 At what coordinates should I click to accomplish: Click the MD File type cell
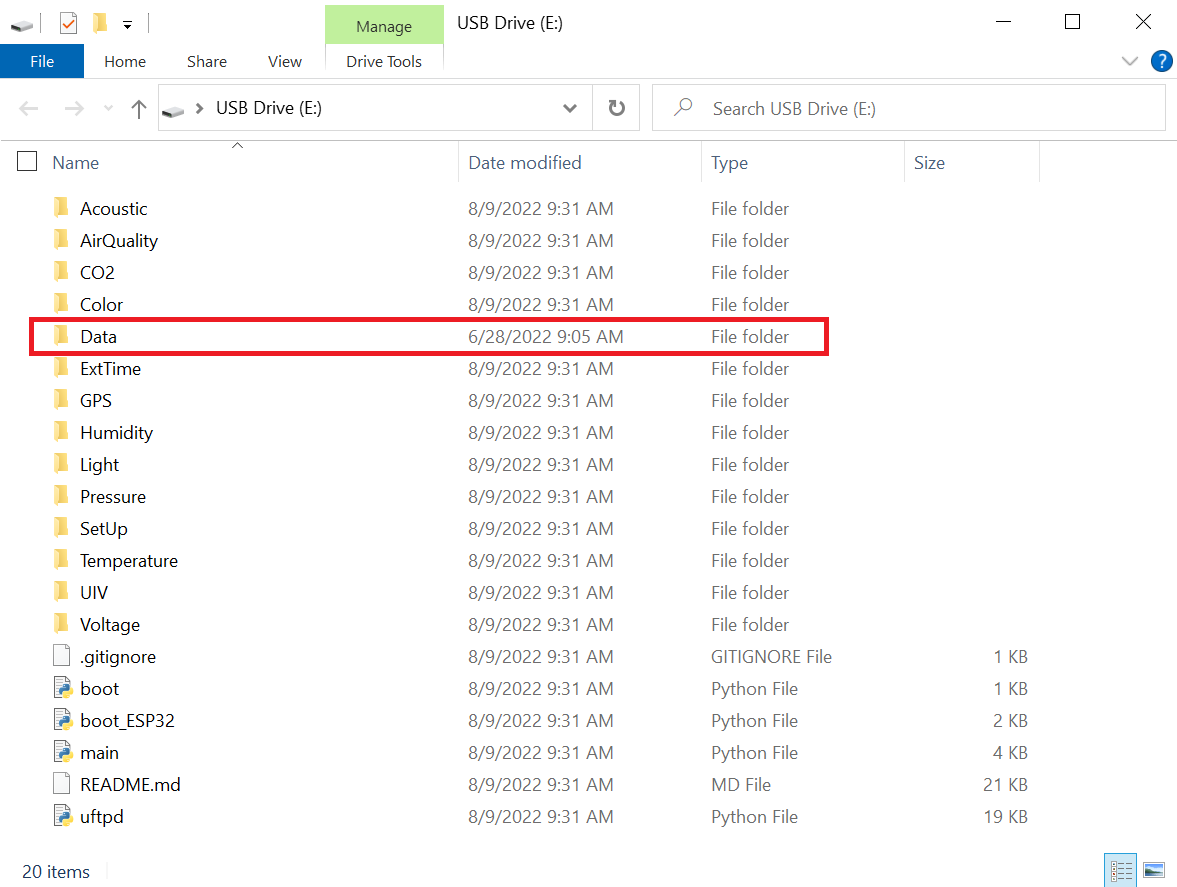pos(740,785)
